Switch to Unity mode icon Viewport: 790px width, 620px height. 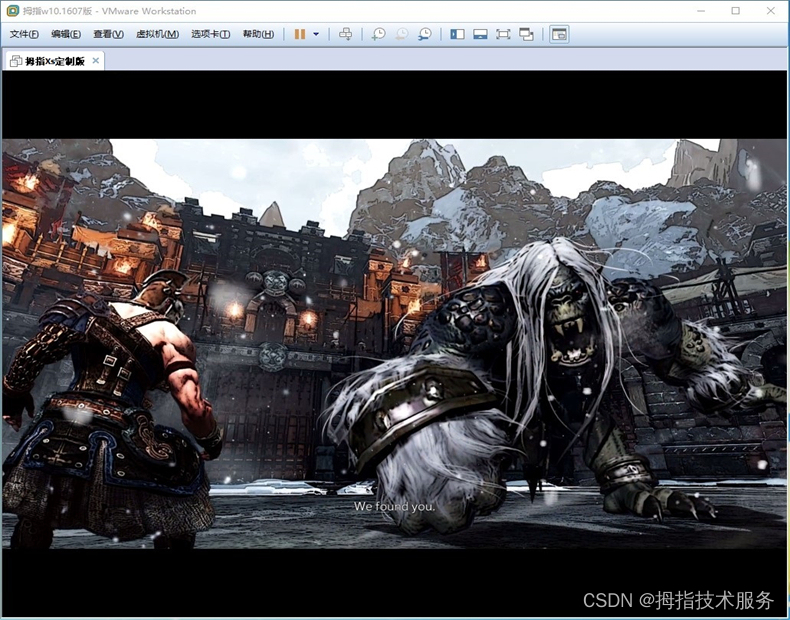click(x=526, y=34)
